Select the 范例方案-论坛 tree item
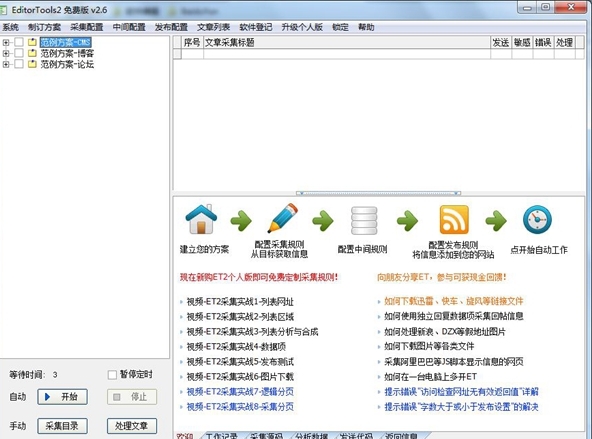 [67, 64]
